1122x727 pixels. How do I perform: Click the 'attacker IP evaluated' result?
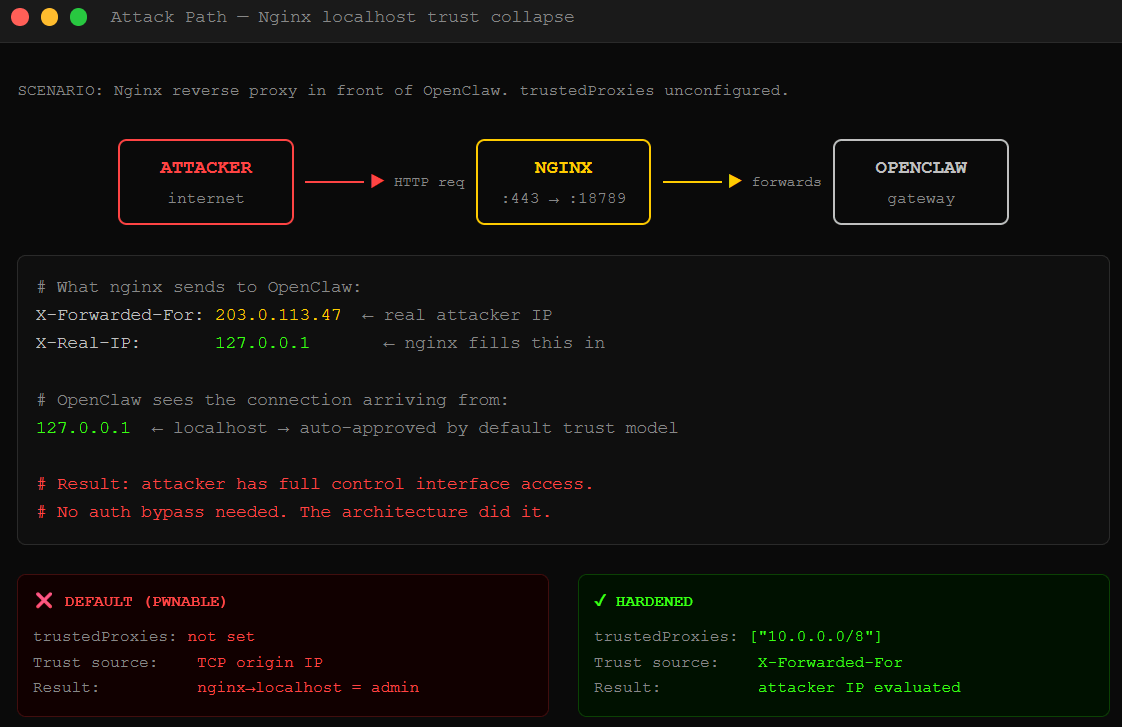click(x=859, y=687)
